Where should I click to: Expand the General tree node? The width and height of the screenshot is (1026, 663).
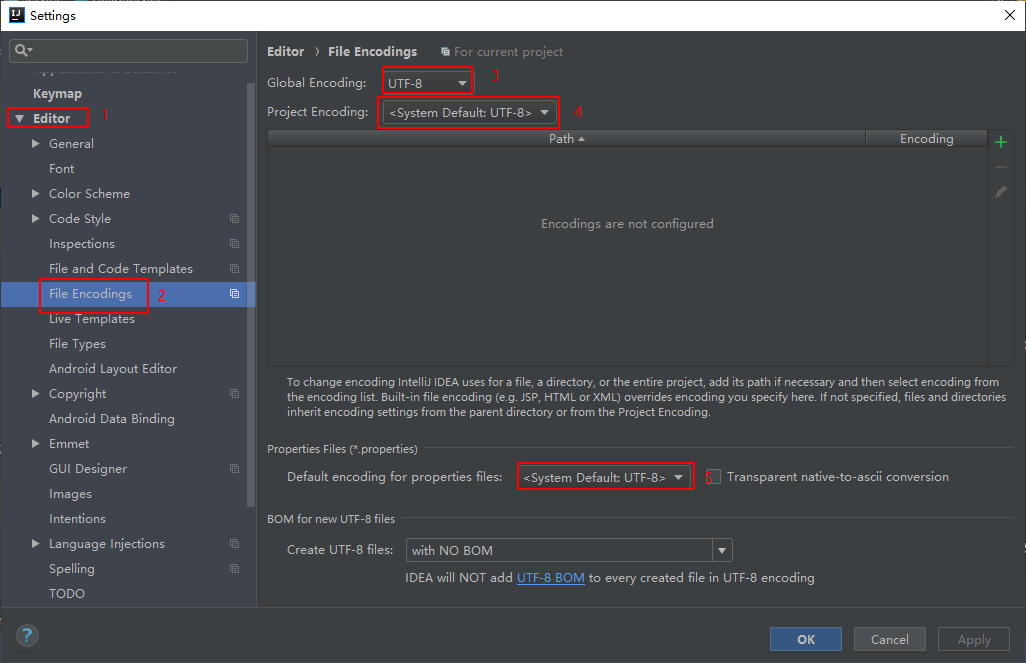[35, 143]
